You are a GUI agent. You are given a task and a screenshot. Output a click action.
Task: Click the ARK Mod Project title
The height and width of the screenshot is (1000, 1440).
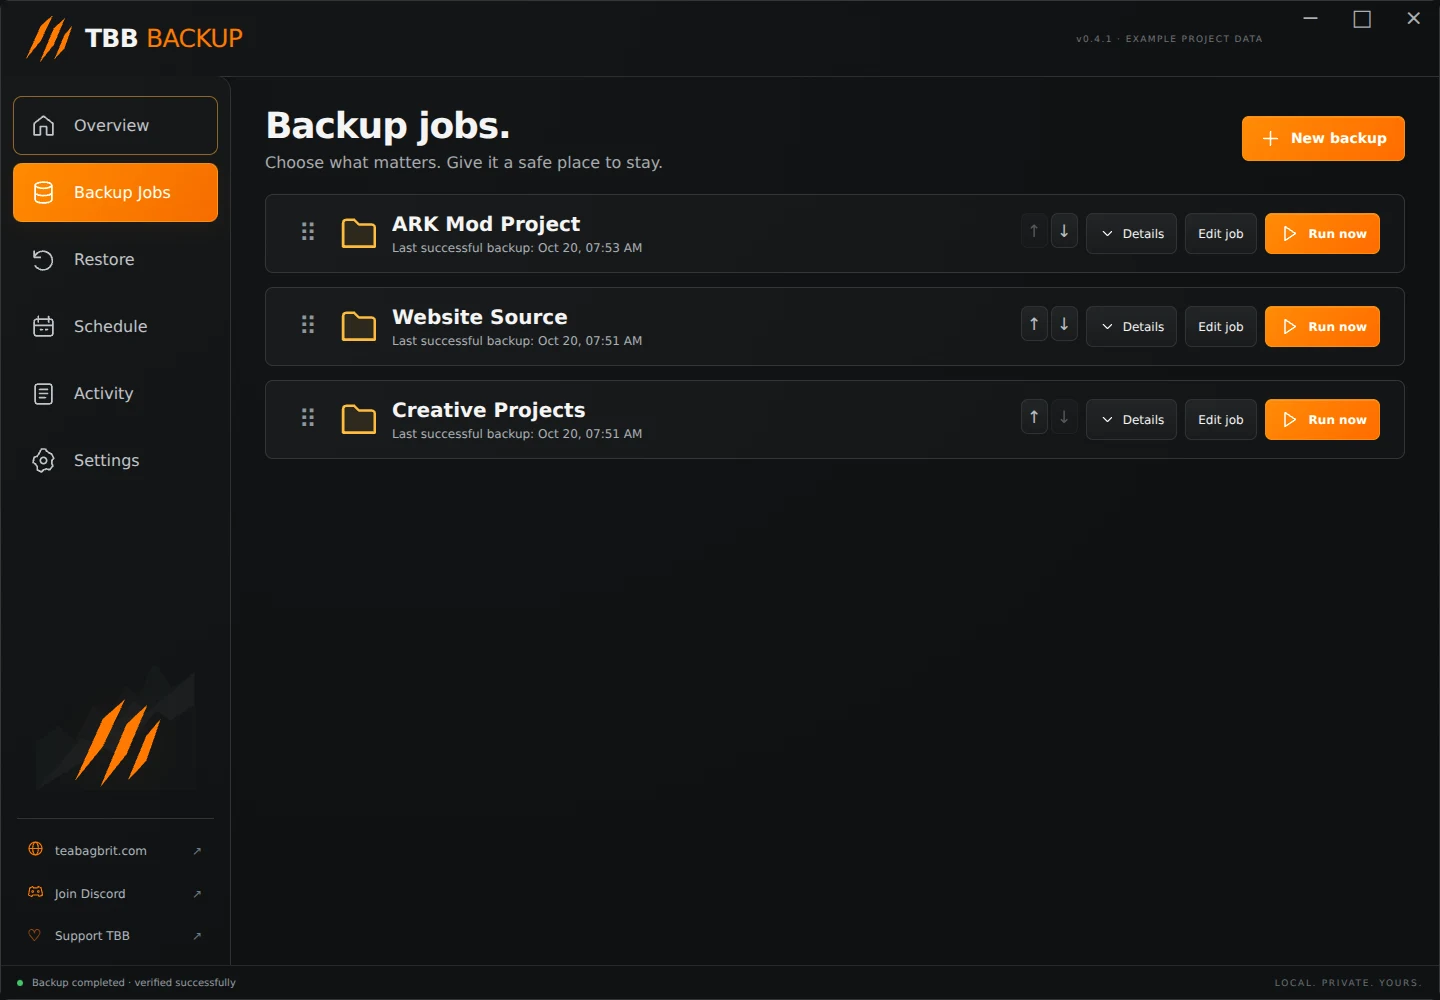coord(486,224)
